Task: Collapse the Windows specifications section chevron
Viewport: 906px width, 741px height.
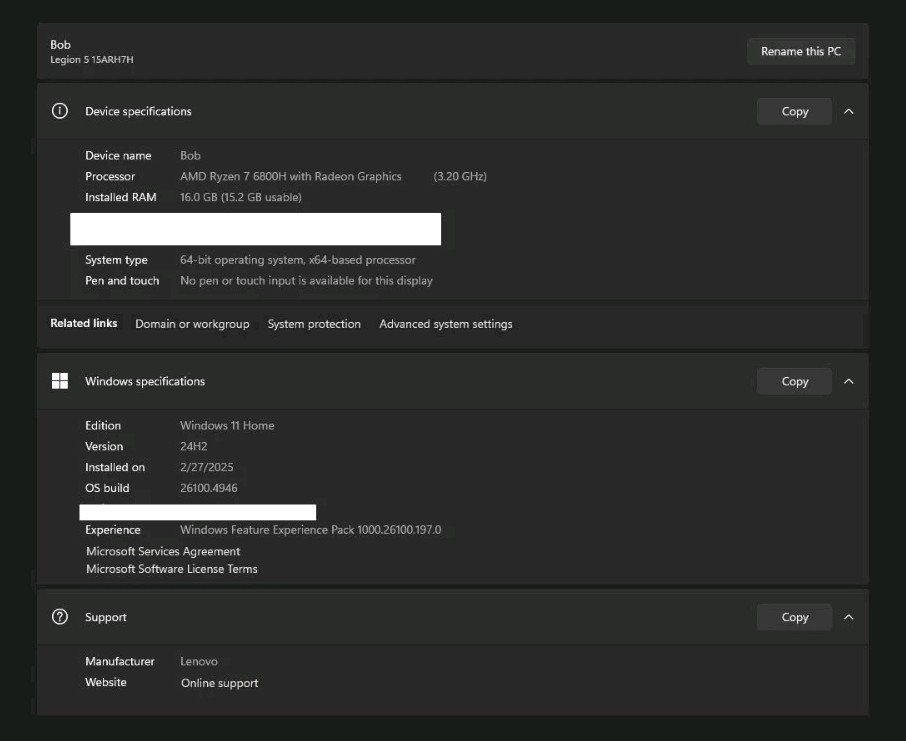Action: [848, 381]
